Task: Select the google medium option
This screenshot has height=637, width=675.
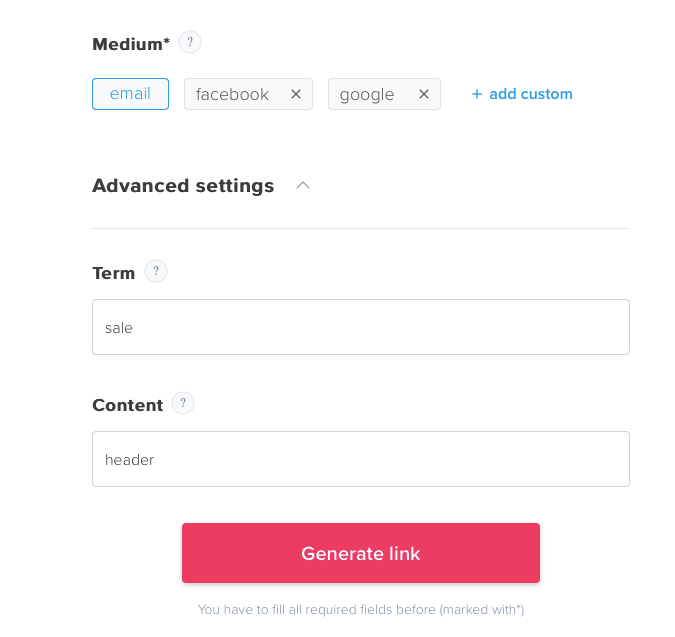Action: pyautogui.click(x=367, y=94)
